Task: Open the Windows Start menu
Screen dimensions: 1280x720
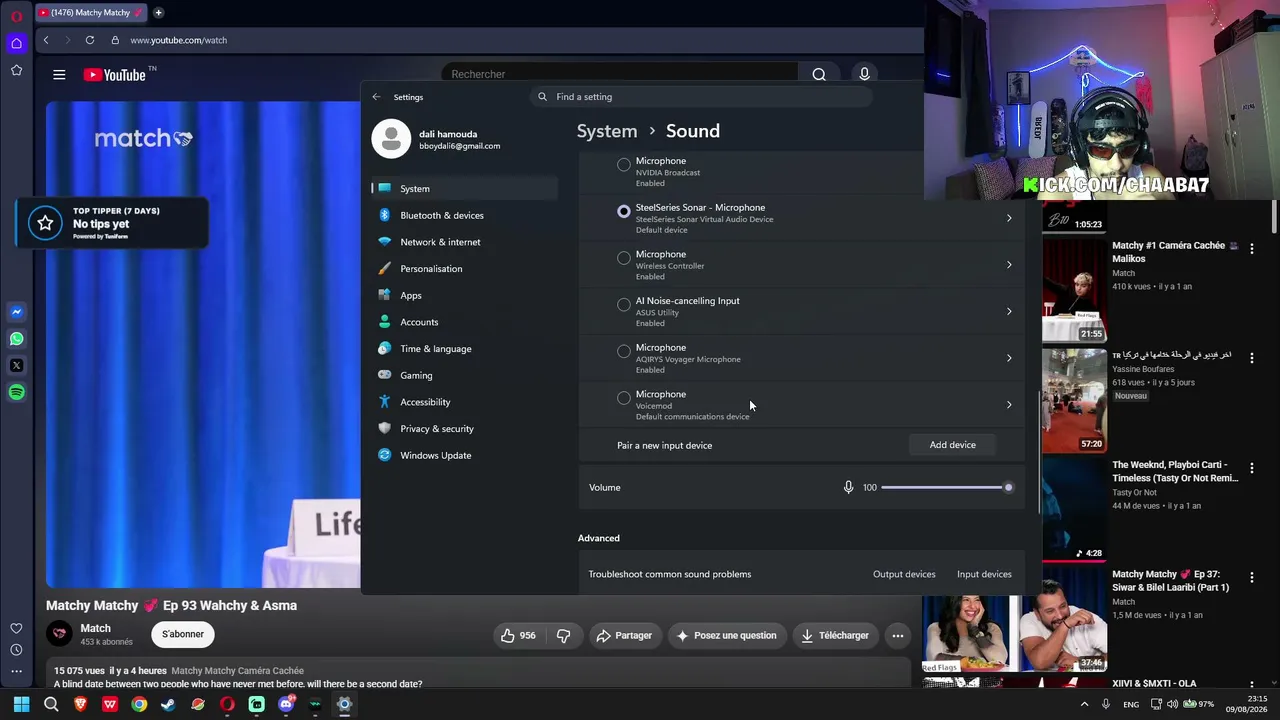Action: (x=21, y=704)
